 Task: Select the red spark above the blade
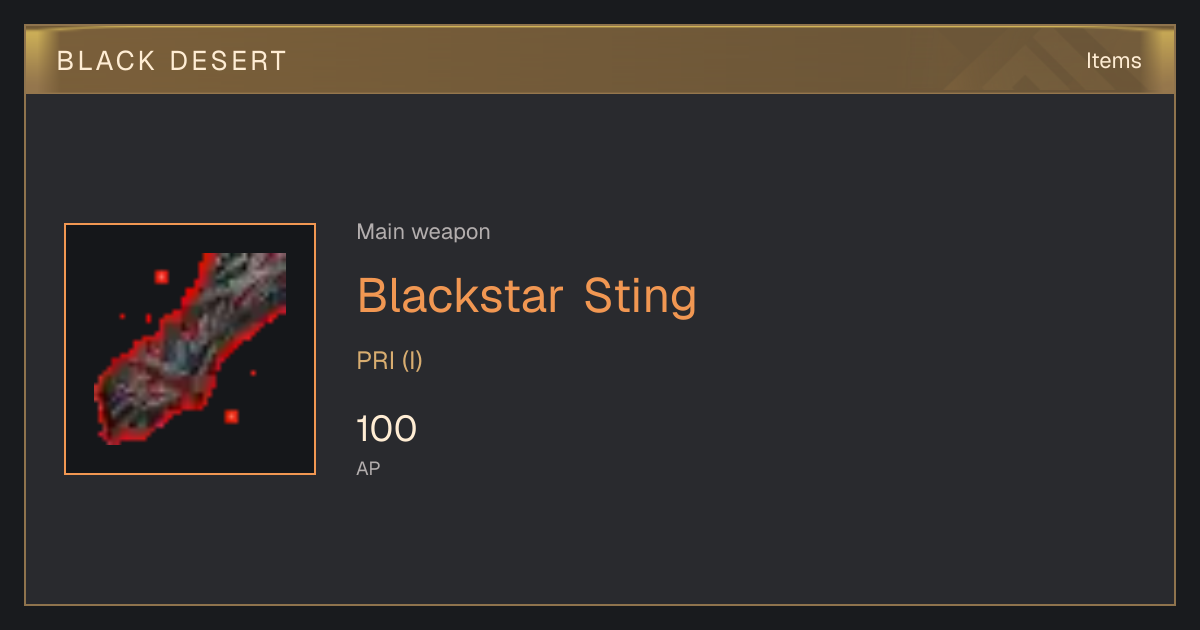161,276
